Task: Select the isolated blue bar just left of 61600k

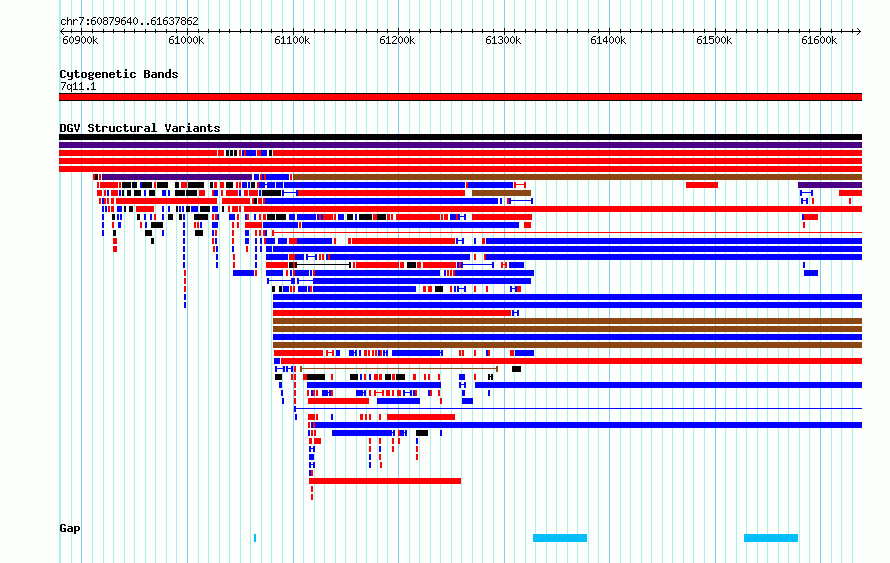Action: click(811, 273)
